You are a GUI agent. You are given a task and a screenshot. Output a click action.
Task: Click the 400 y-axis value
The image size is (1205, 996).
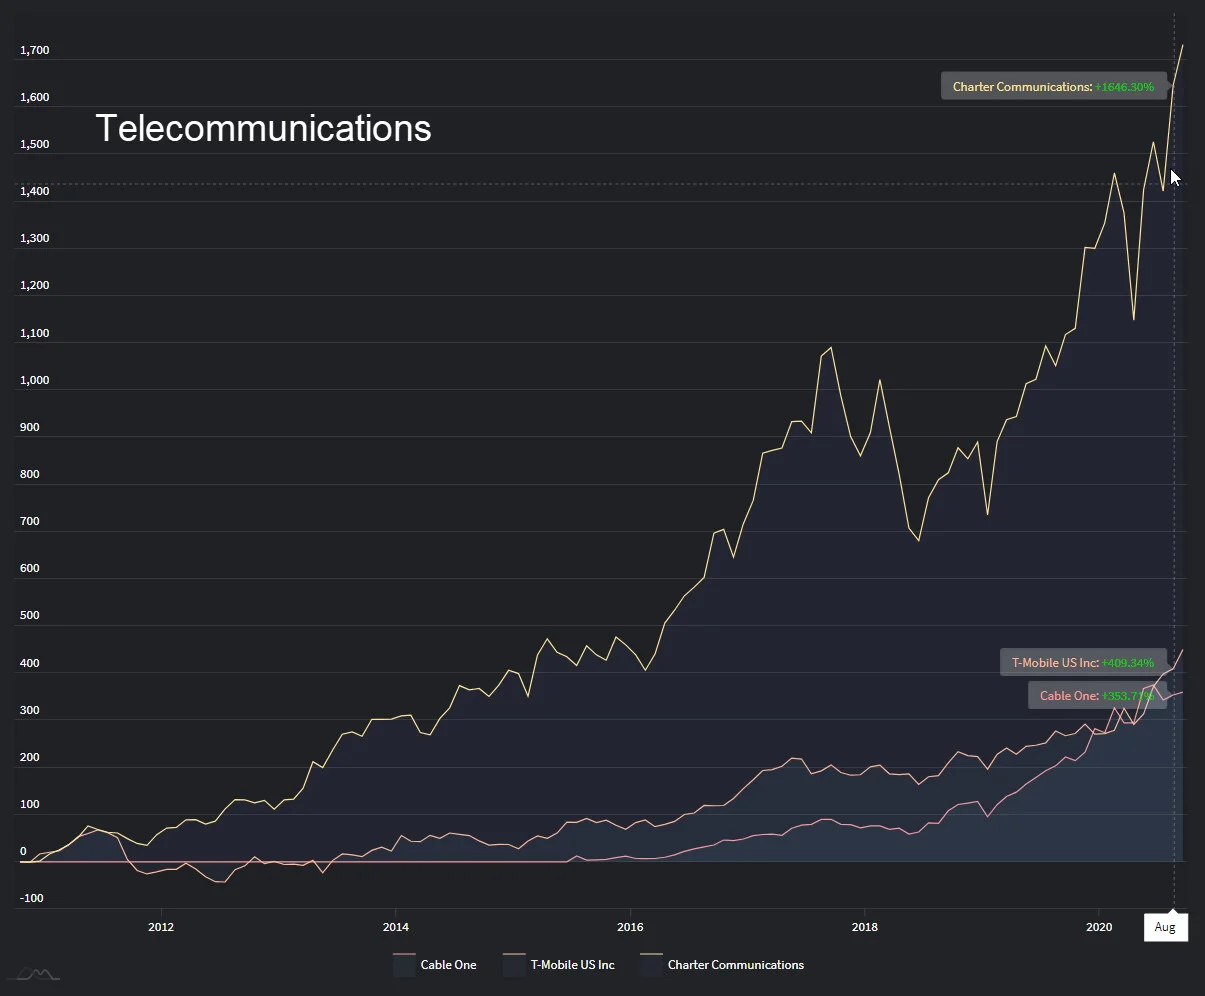(30, 663)
